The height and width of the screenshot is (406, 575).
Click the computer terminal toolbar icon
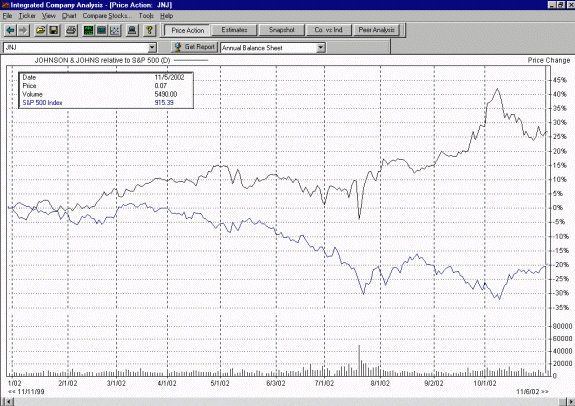tap(132, 30)
